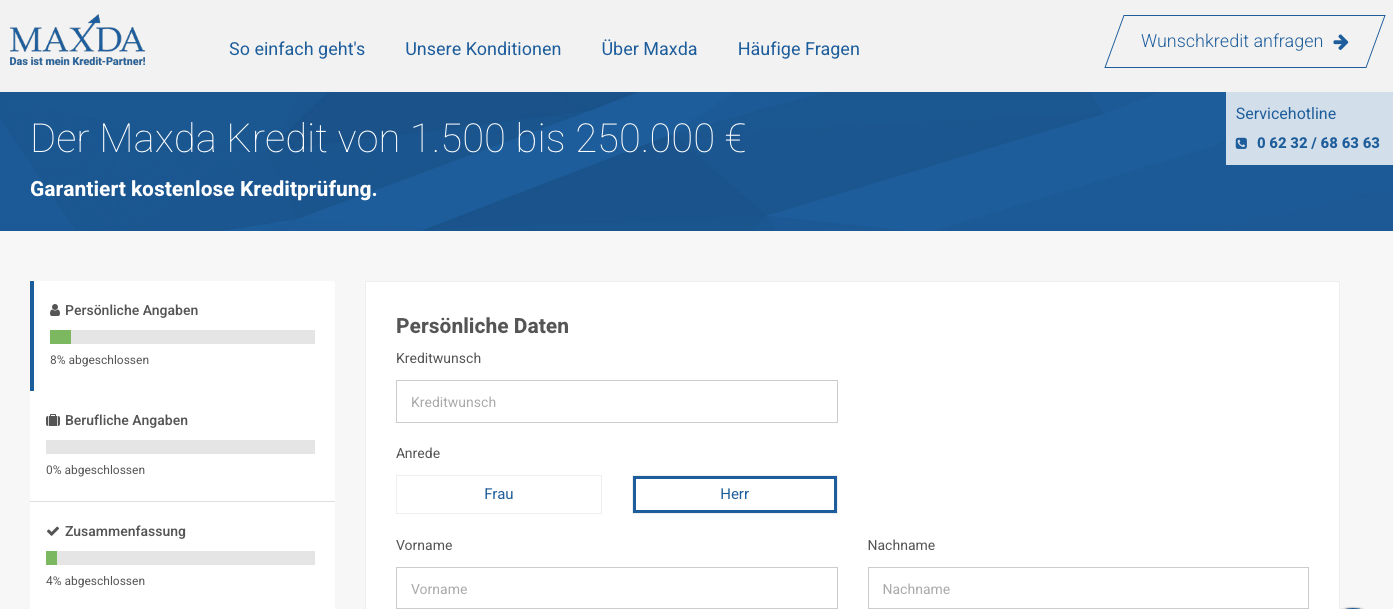Select Herr as Anrede
Viewport: 1393px width, 609px height.
coord(735,494)
